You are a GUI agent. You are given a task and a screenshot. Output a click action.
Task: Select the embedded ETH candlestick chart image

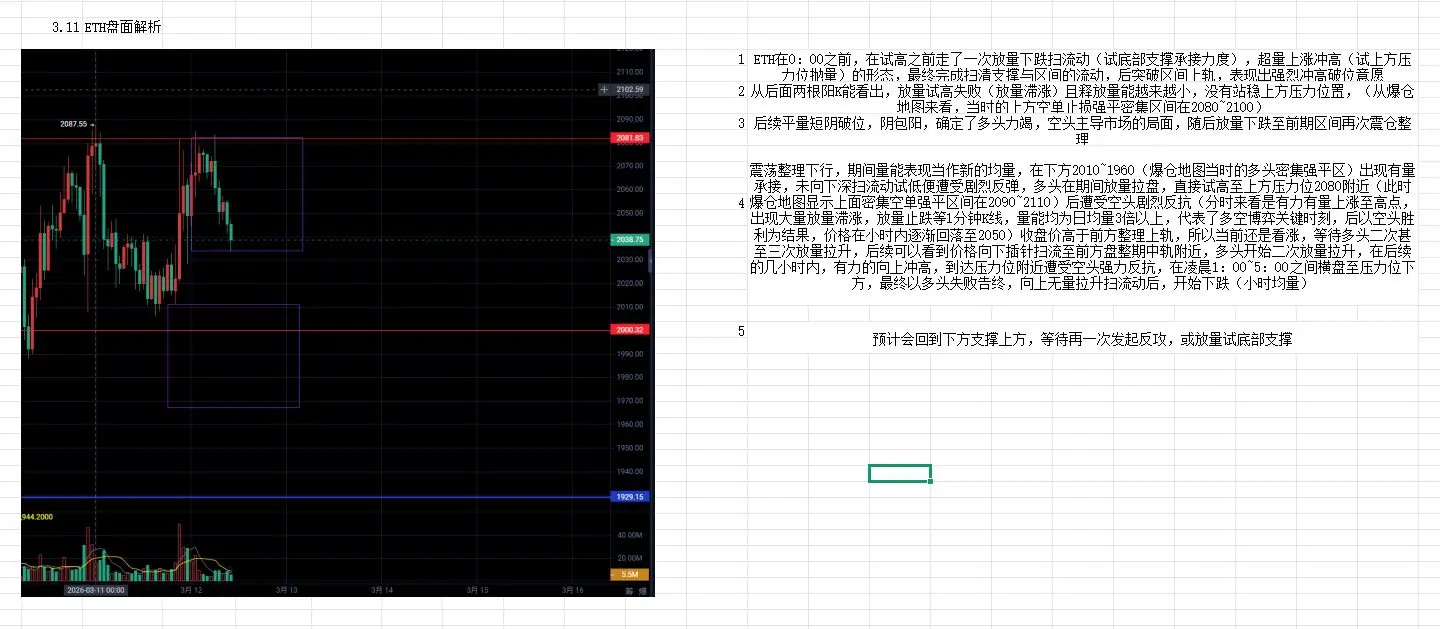pos(338,322)
